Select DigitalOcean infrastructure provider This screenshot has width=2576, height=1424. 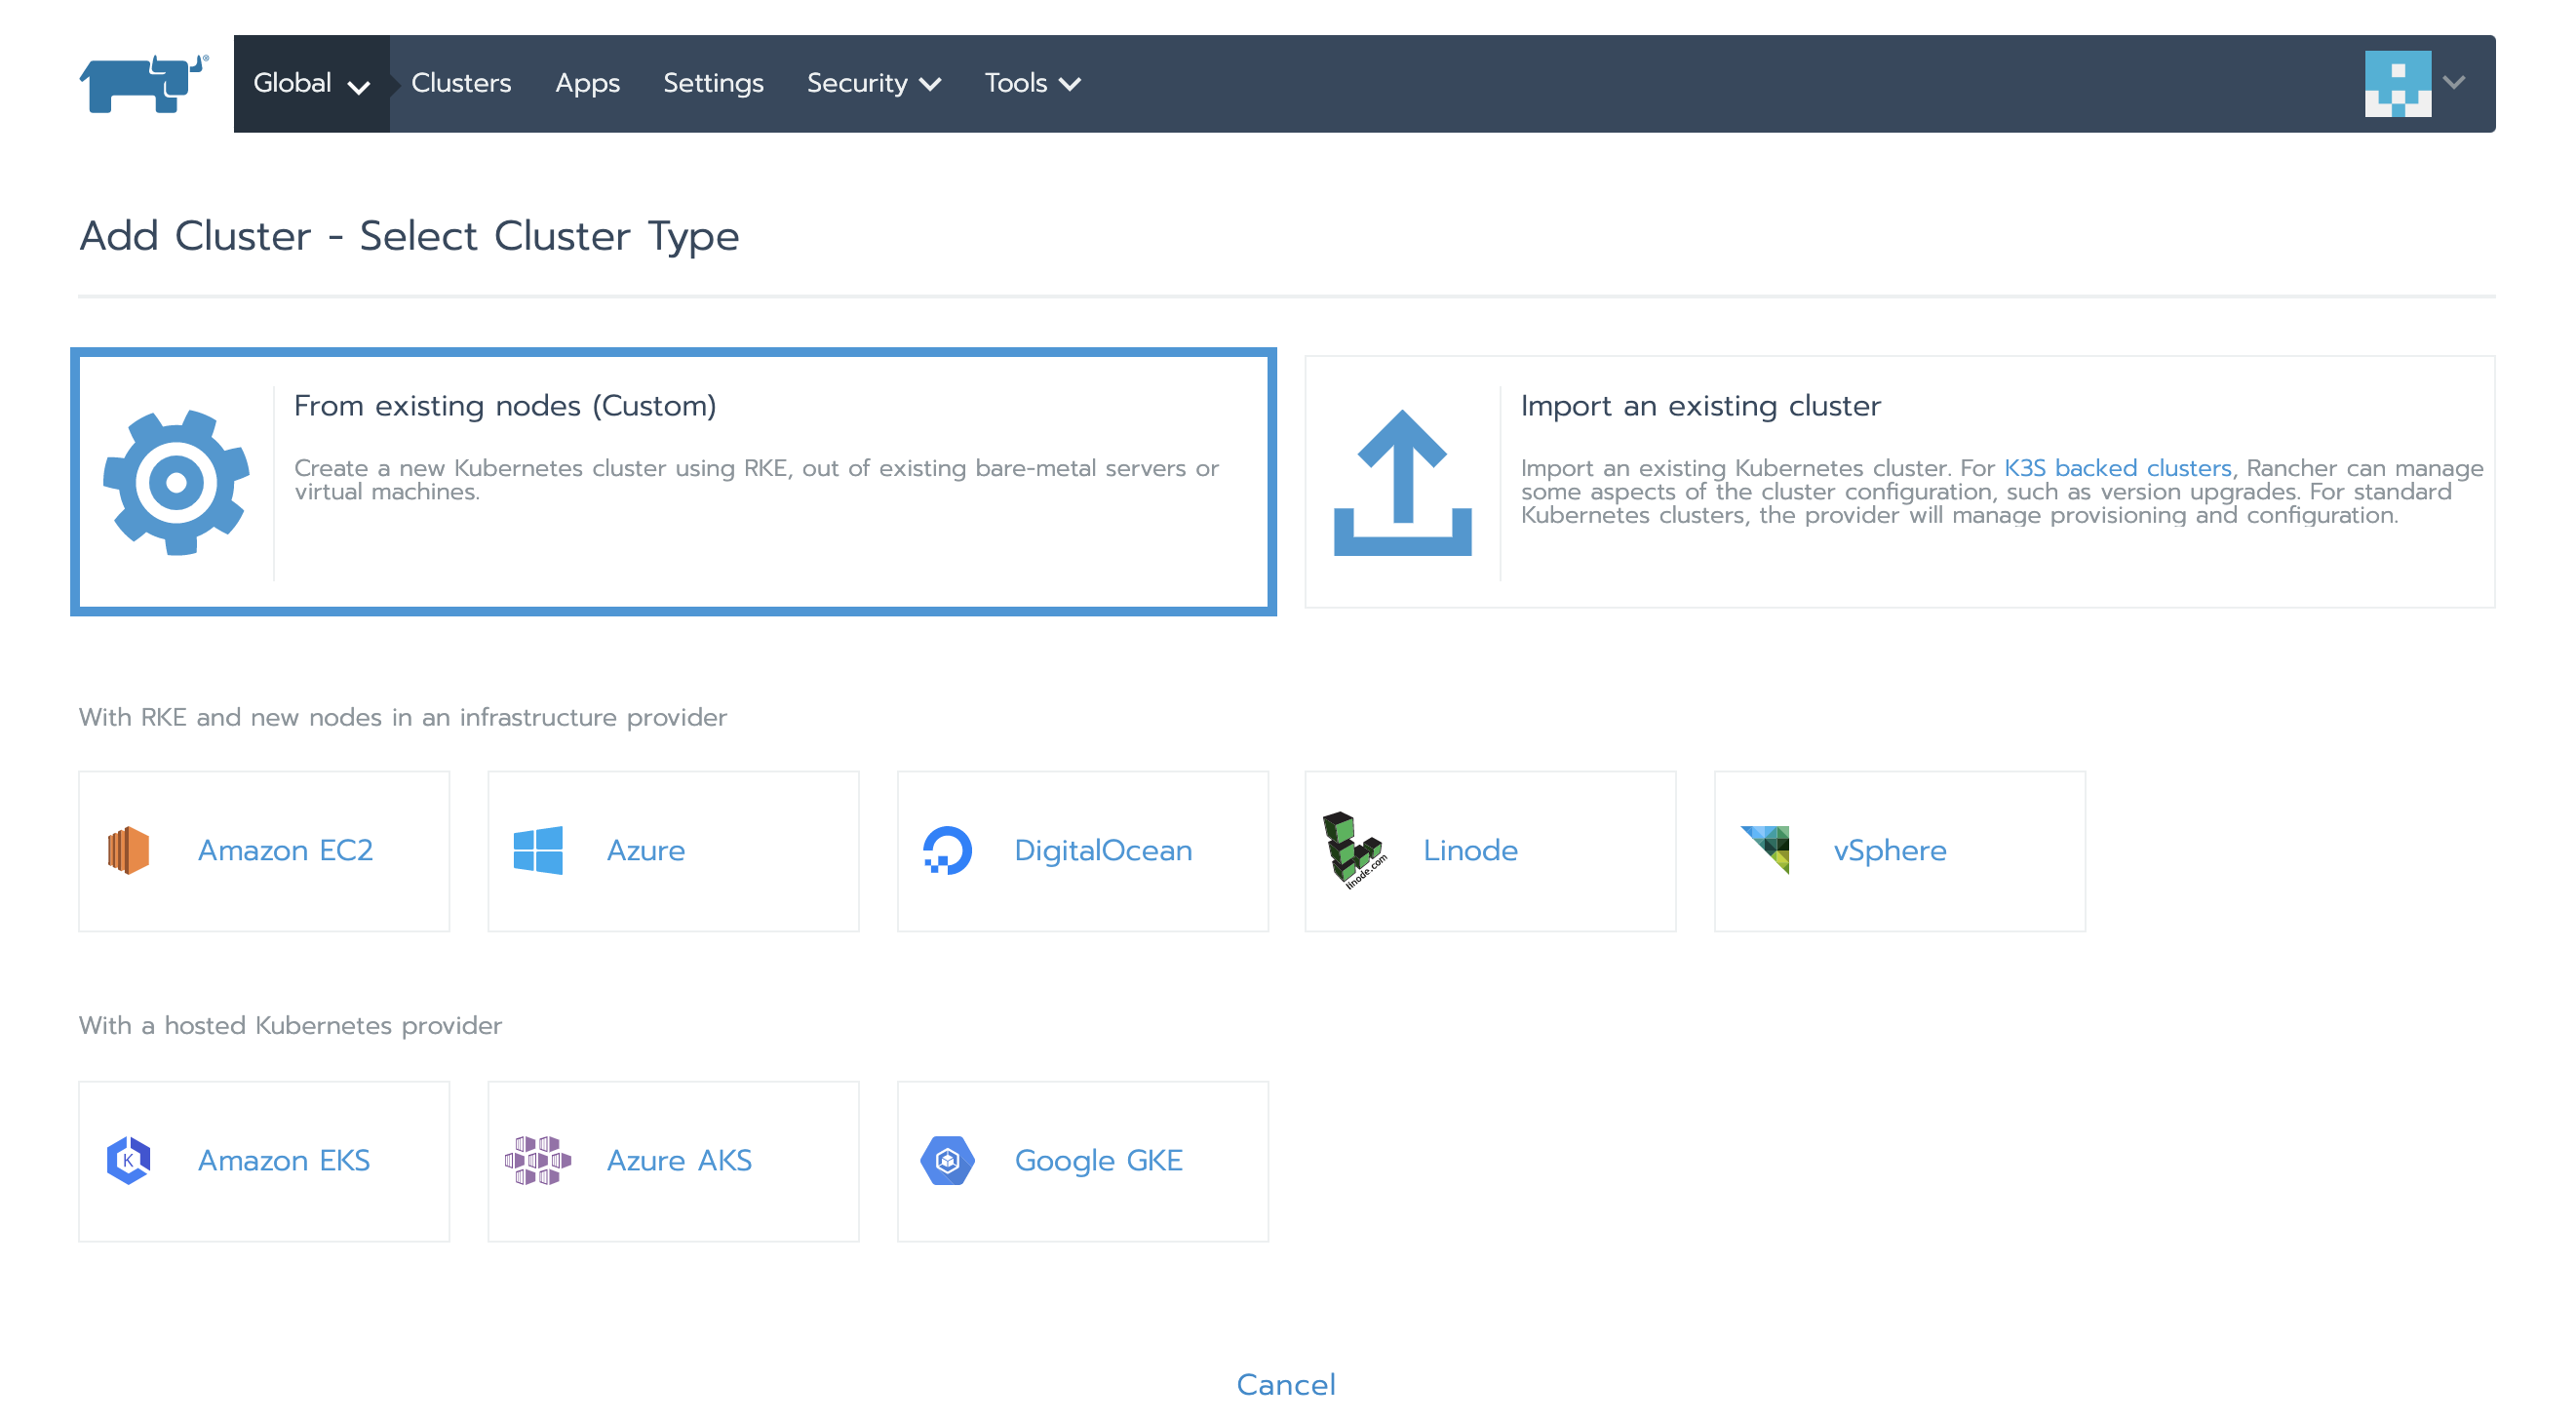pos(1081,850)
